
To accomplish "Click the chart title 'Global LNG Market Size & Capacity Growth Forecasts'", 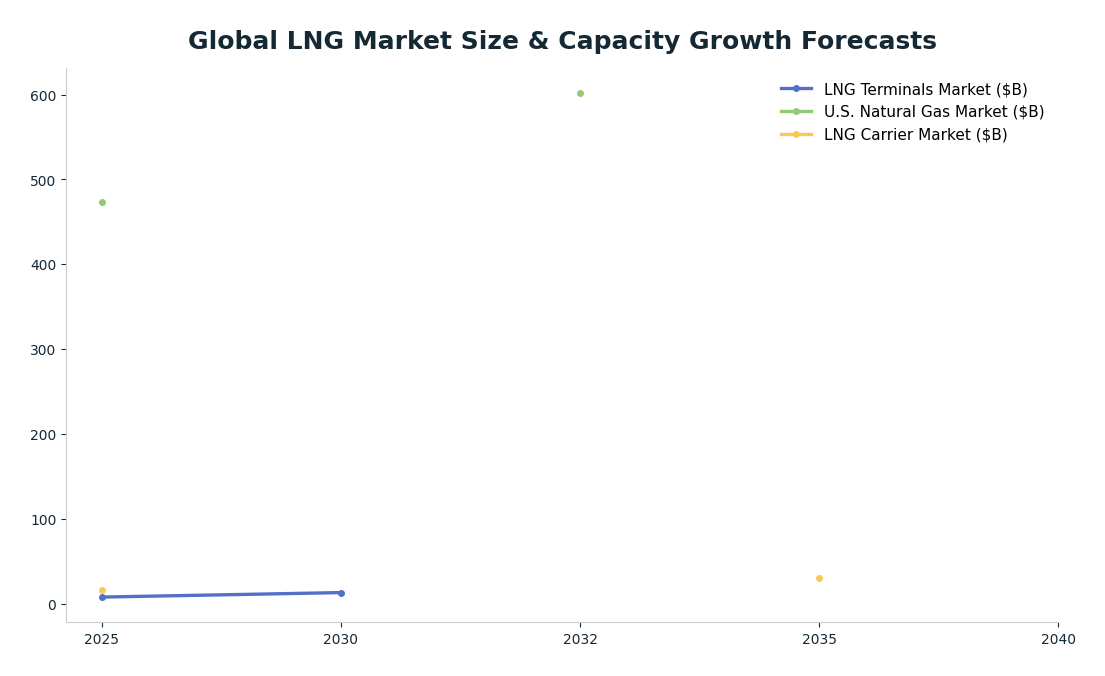I will point(562,41).
